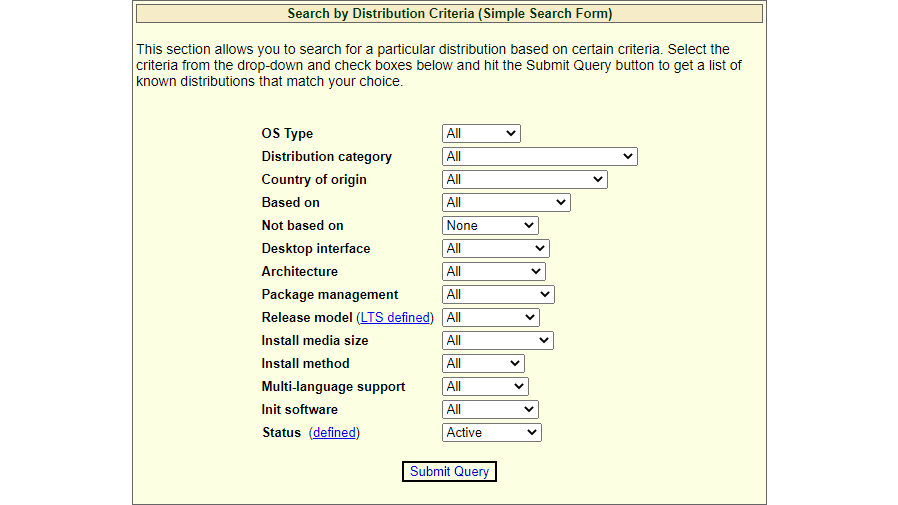Follow the LTS defined link

pyautogui.click(x=395, y=317)
